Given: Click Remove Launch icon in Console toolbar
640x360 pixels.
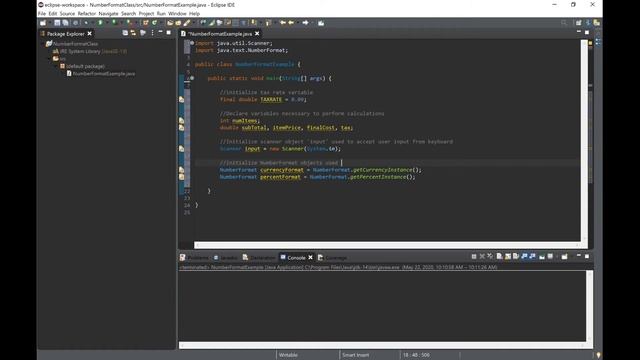Looking at the screenshot, I should (482, 256).
